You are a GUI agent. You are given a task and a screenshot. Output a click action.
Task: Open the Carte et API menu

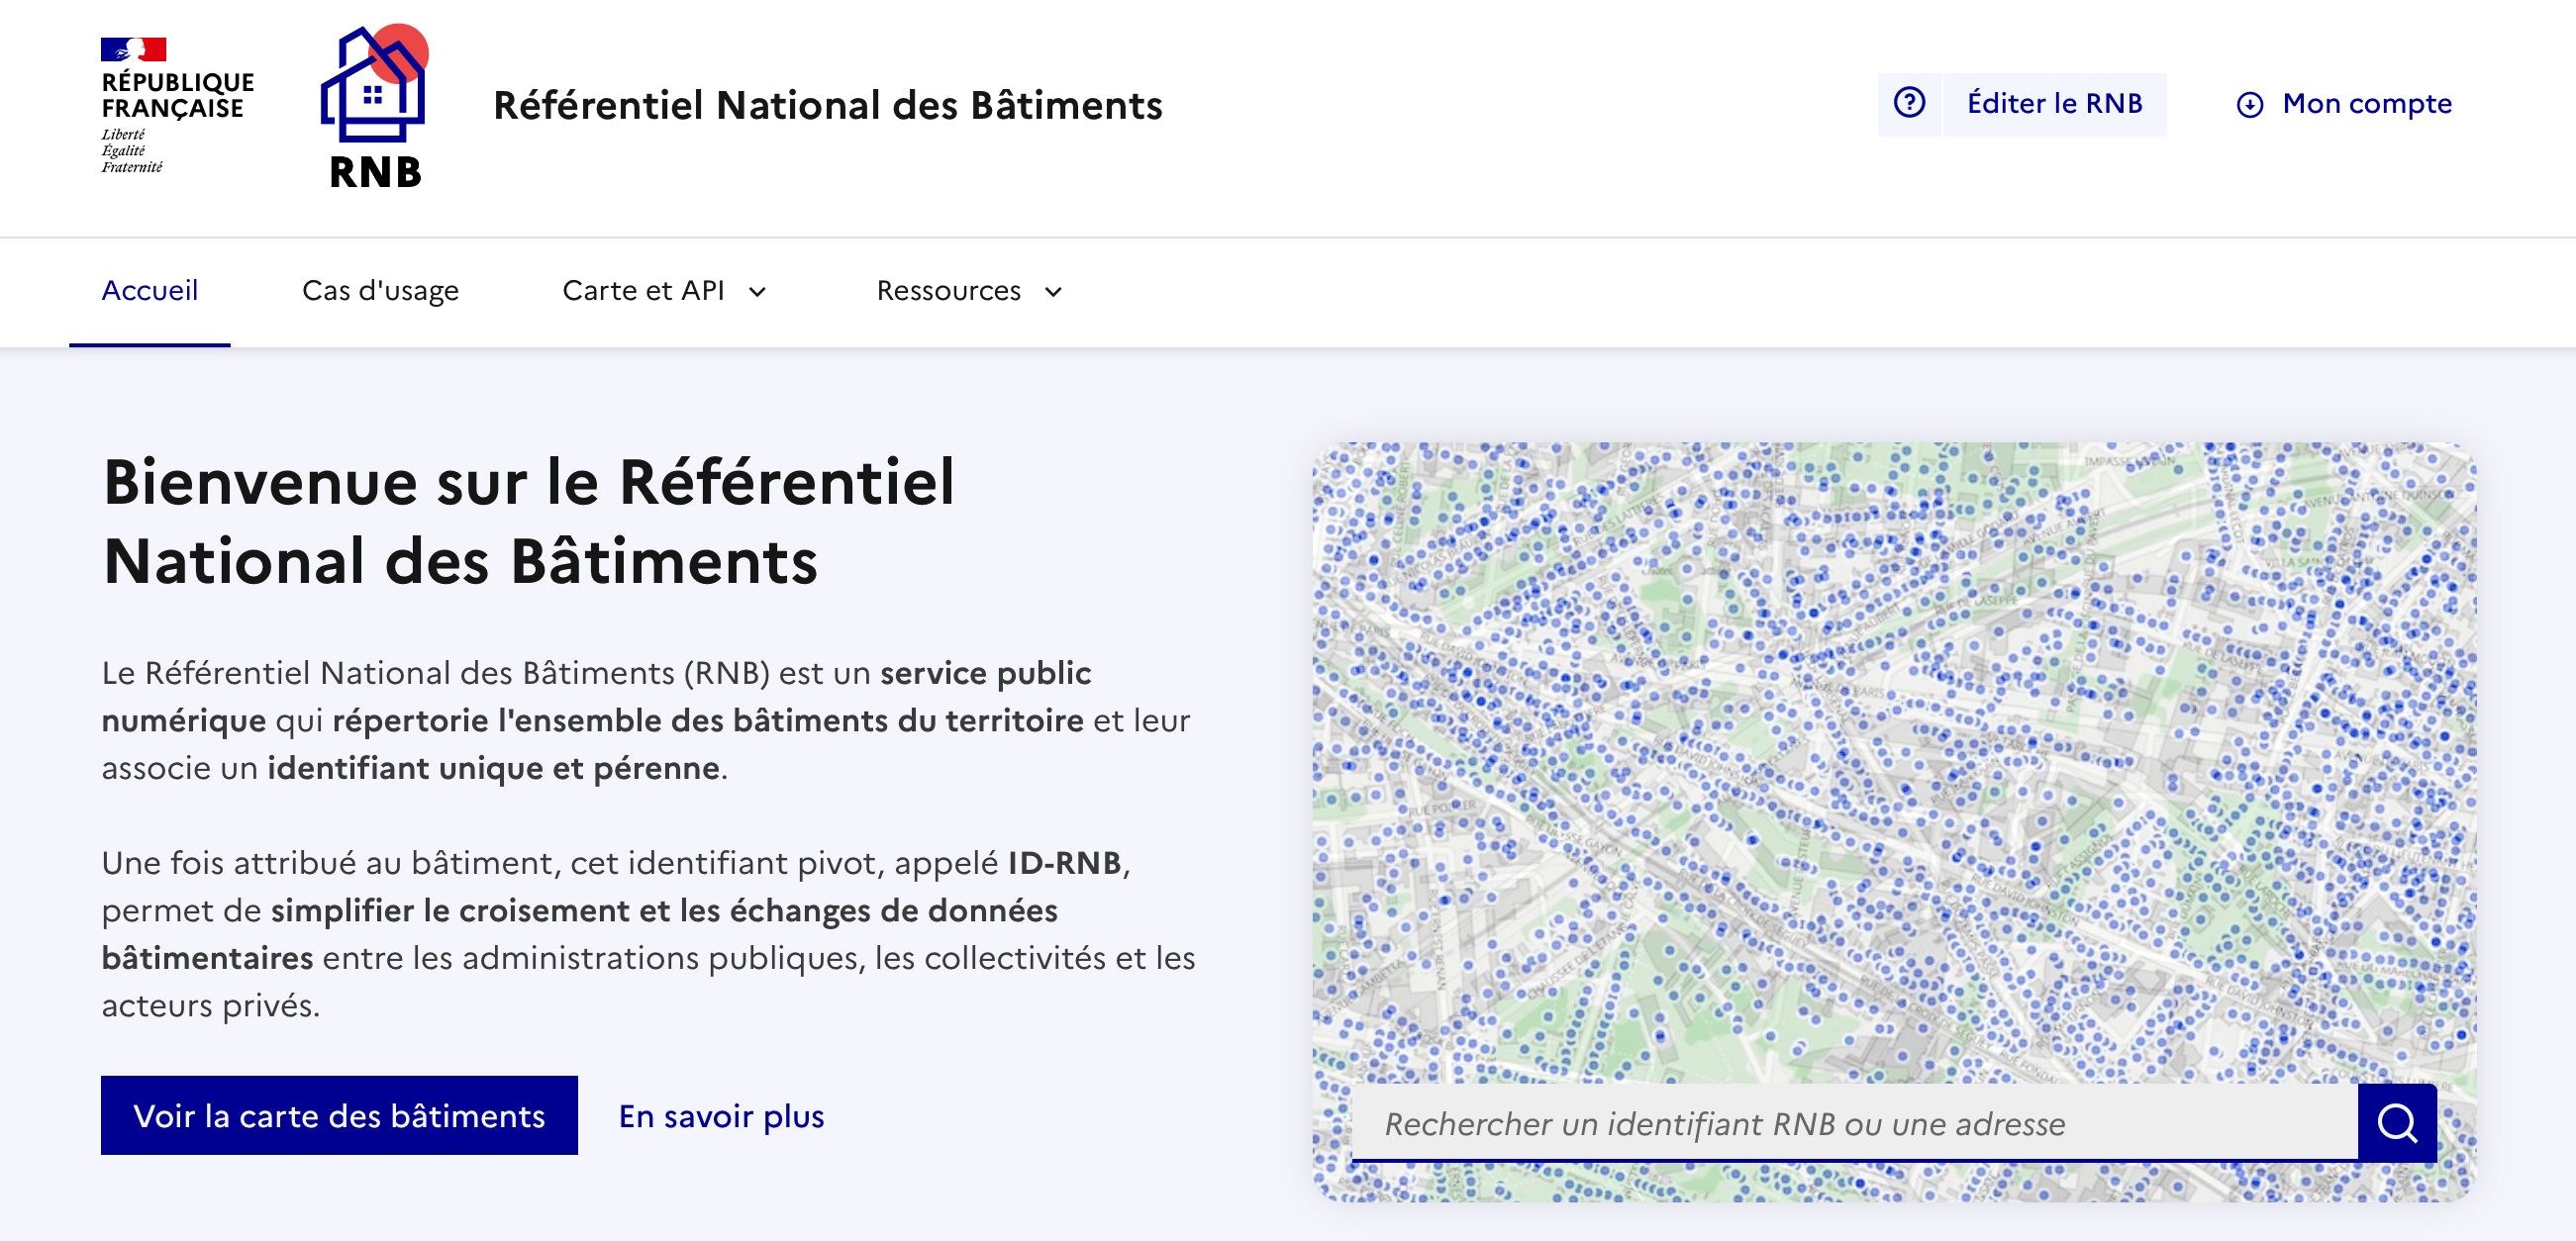click(x=643, y=291)
